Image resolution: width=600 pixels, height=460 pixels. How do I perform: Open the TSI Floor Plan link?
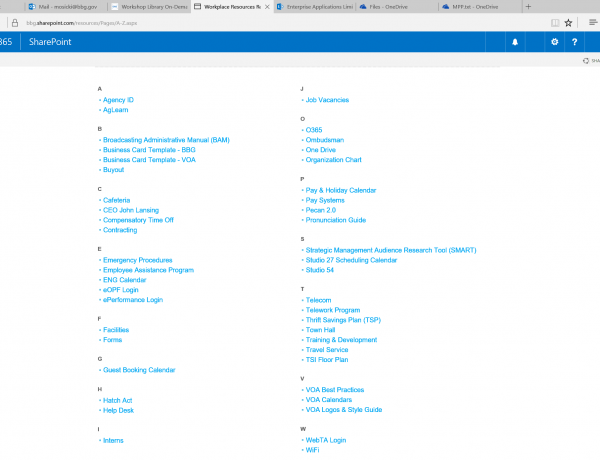(327, 360)
